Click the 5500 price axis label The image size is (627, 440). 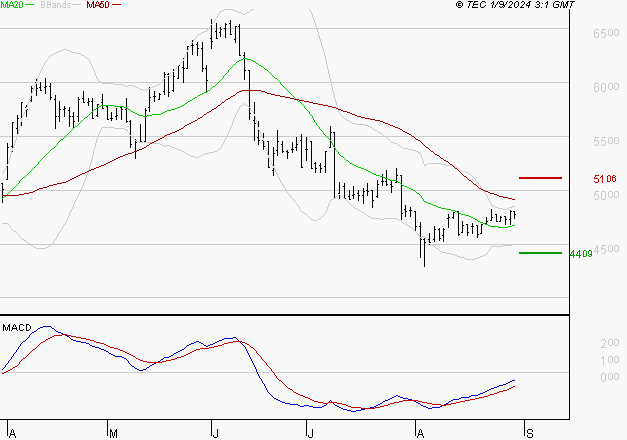[x=606, y=141]
